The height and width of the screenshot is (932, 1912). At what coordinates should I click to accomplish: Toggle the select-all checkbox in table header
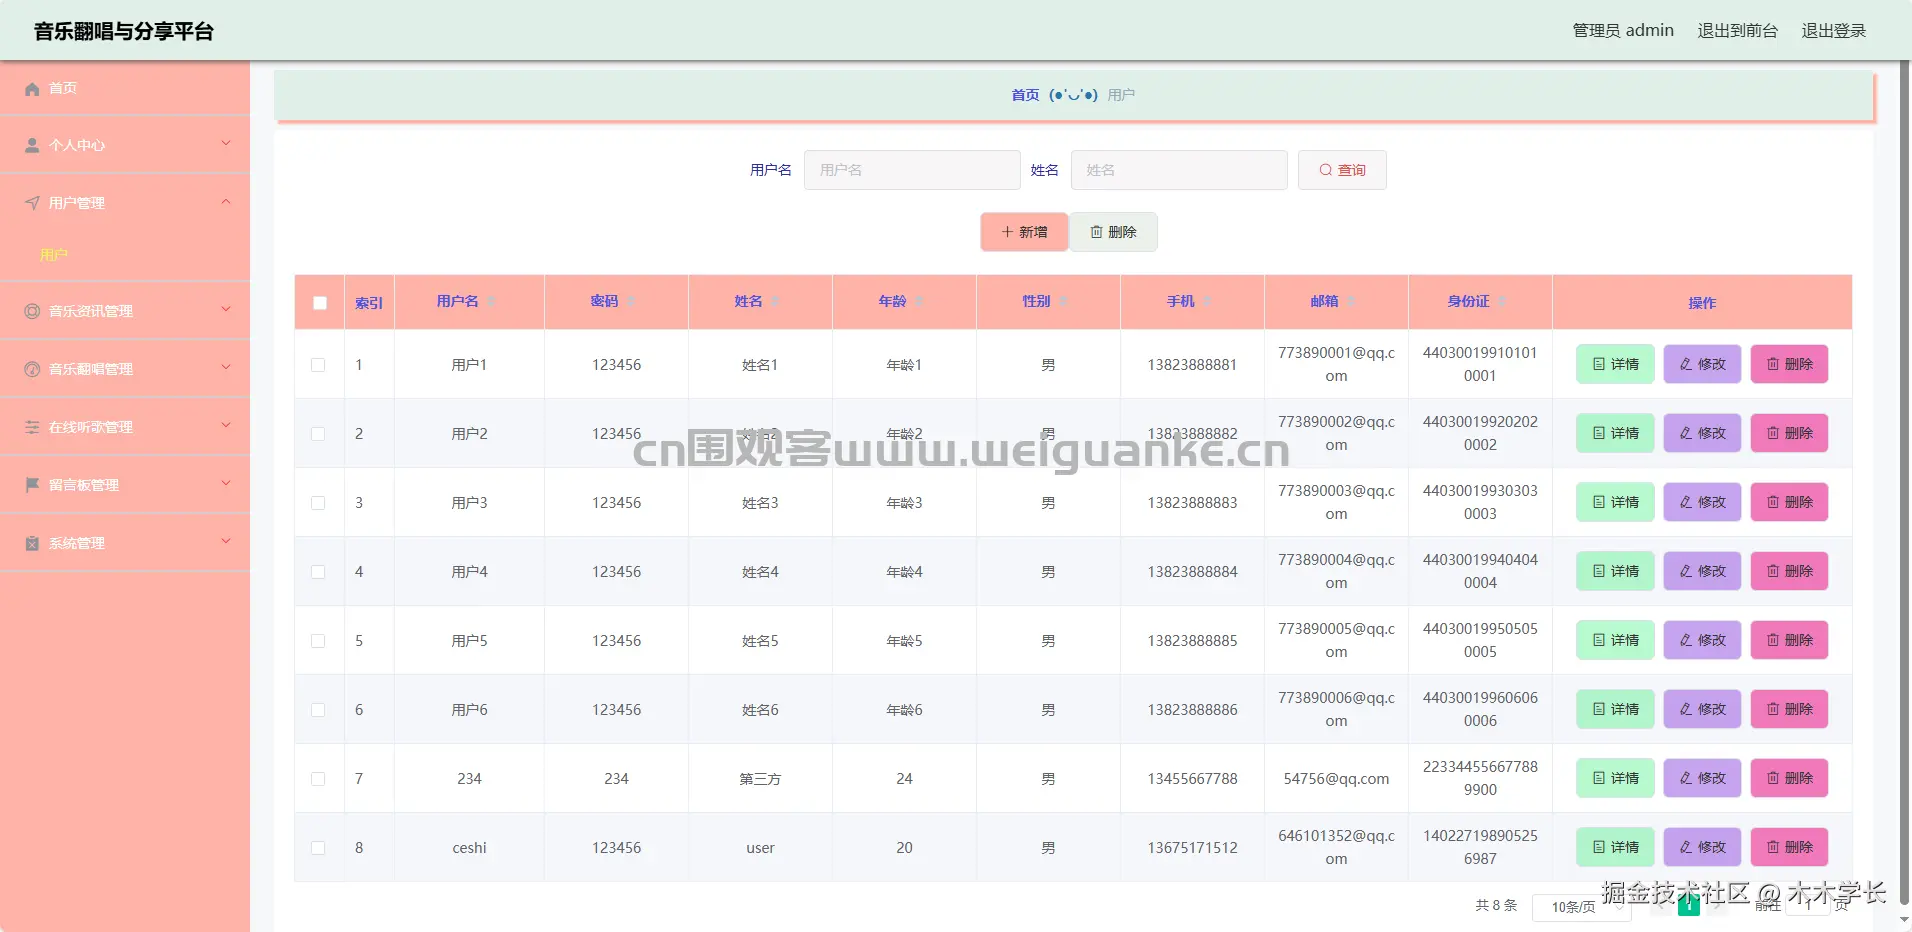click(320, 303)
